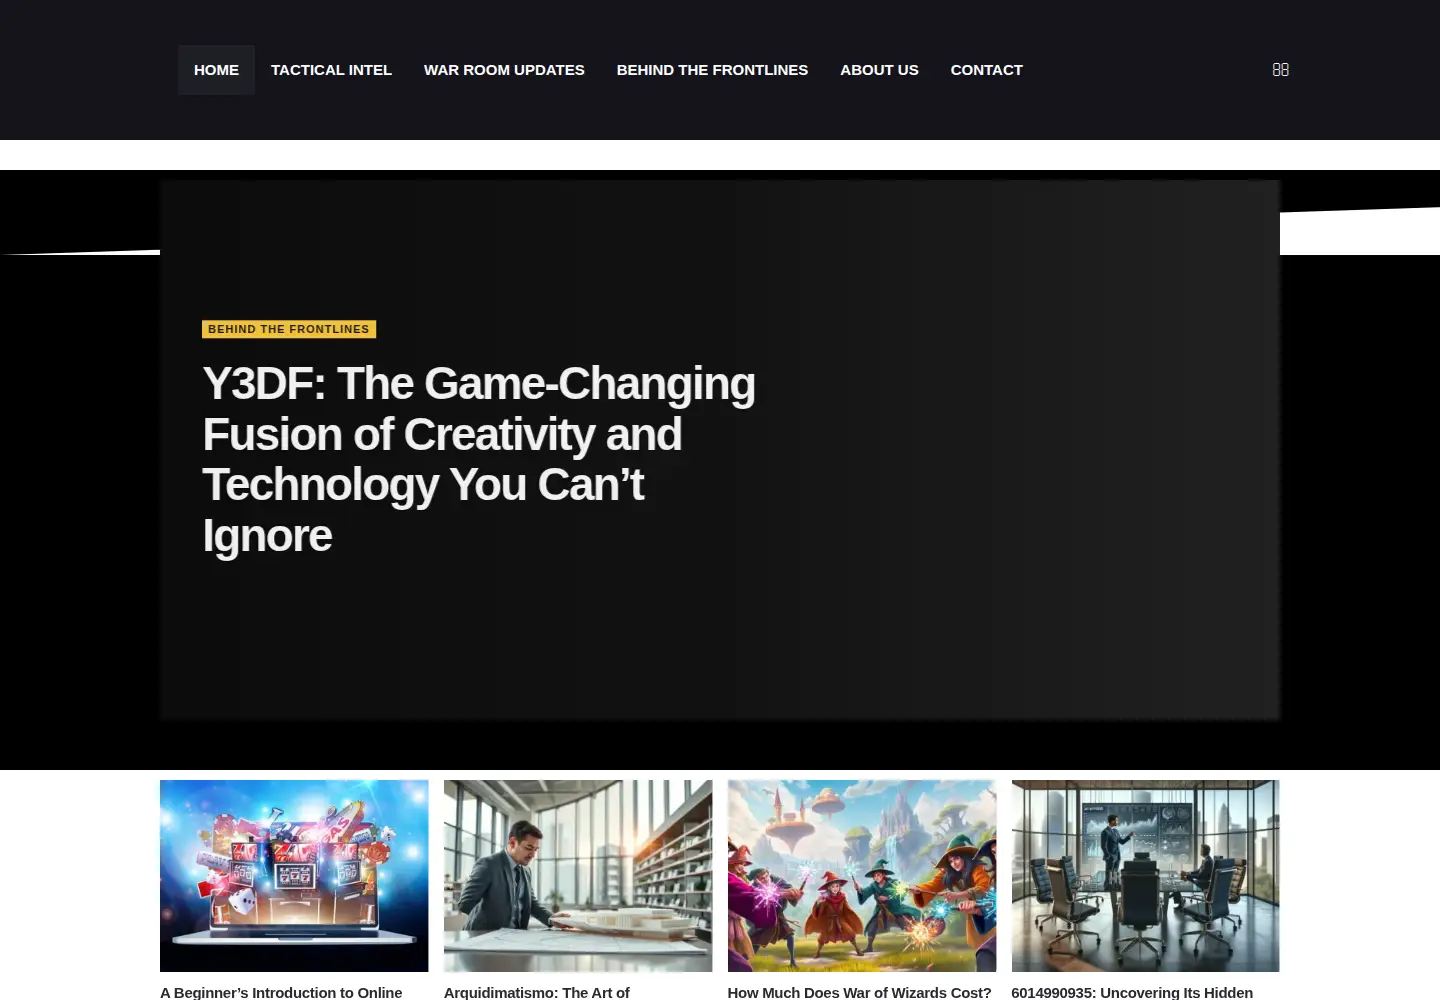The height and width of the screenshot is (1000, 1440).
Task: Open 6014990935: Uncovering Its Hidden article
Action: click(x=1132, y=992)
